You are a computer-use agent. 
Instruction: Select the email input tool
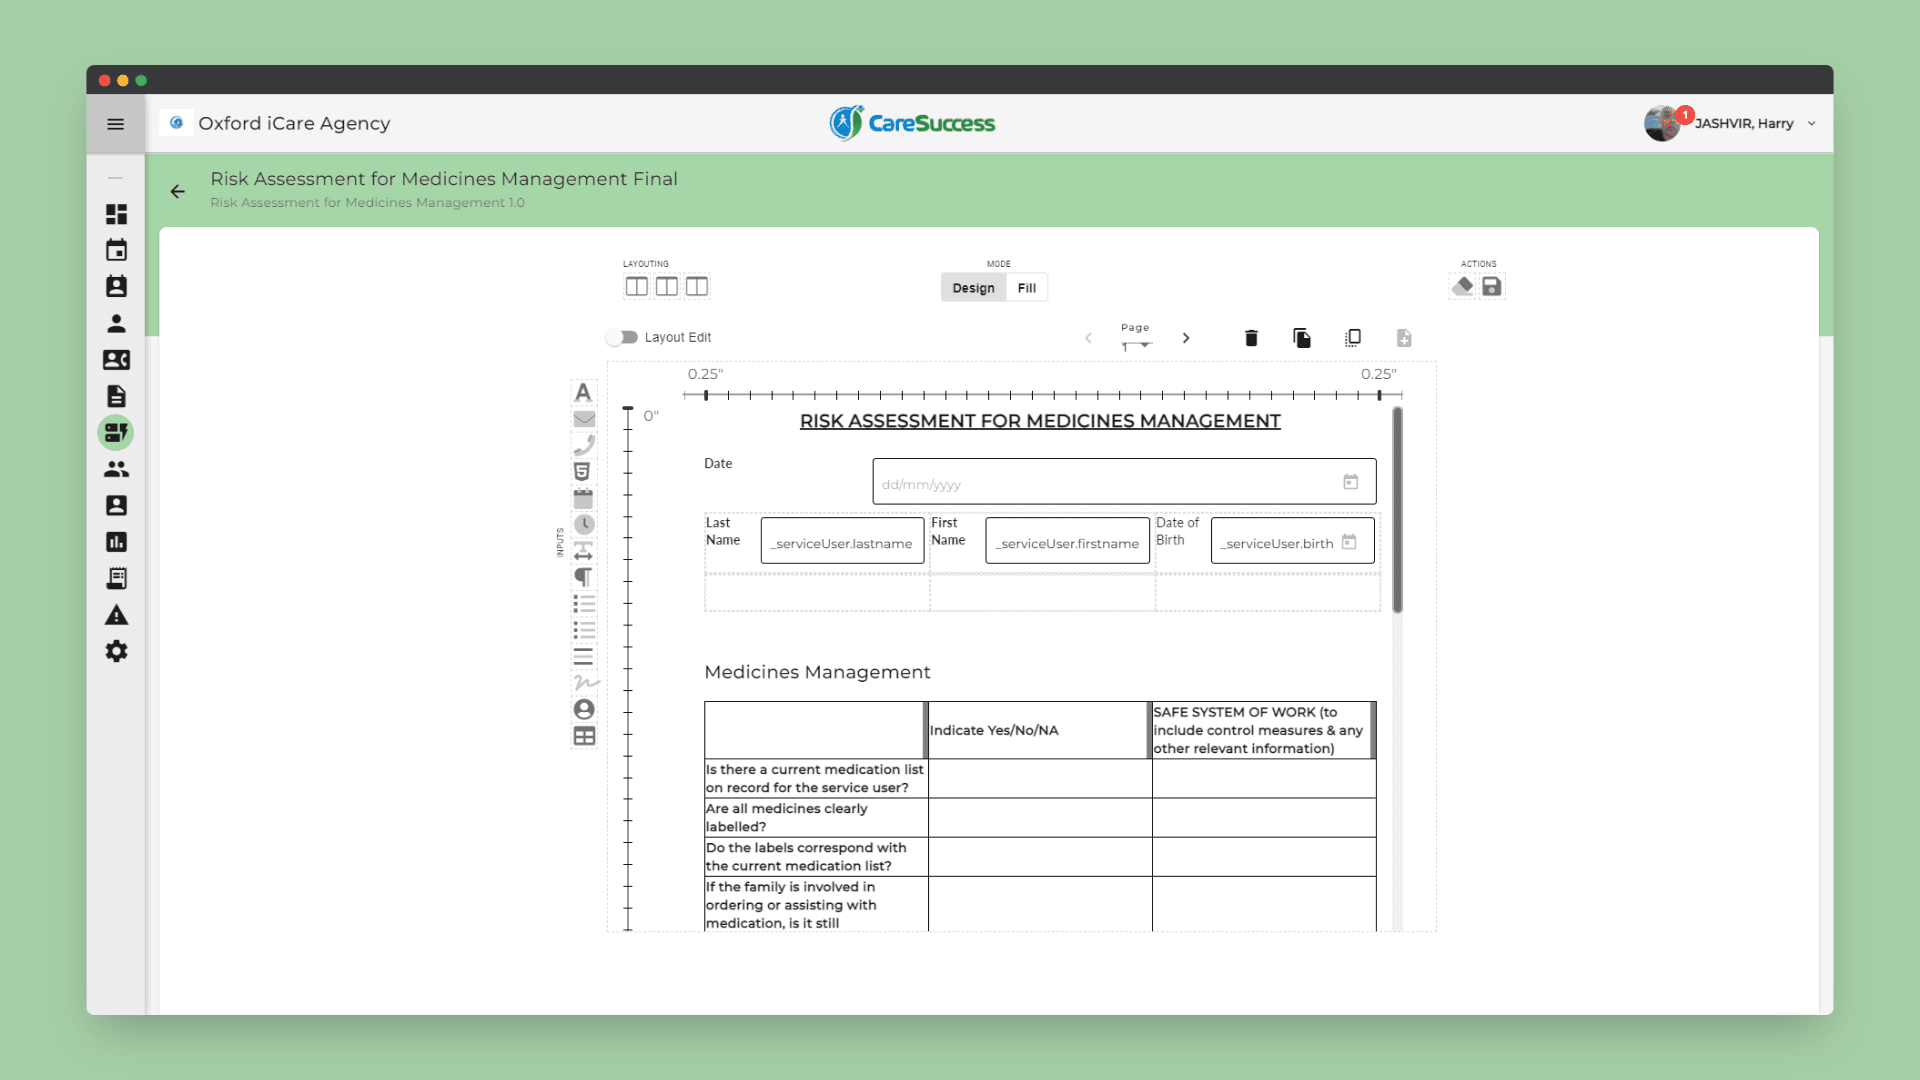(x=584, y=419)
